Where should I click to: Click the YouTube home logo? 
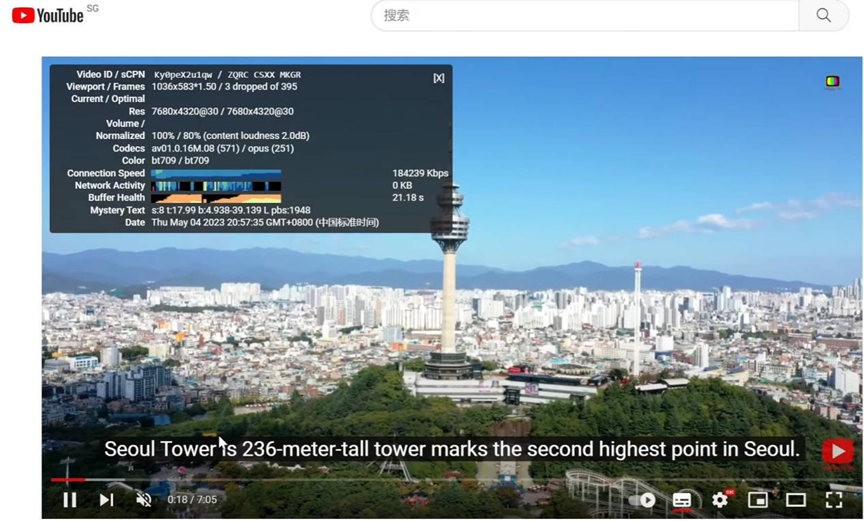(x=48, y=15)
